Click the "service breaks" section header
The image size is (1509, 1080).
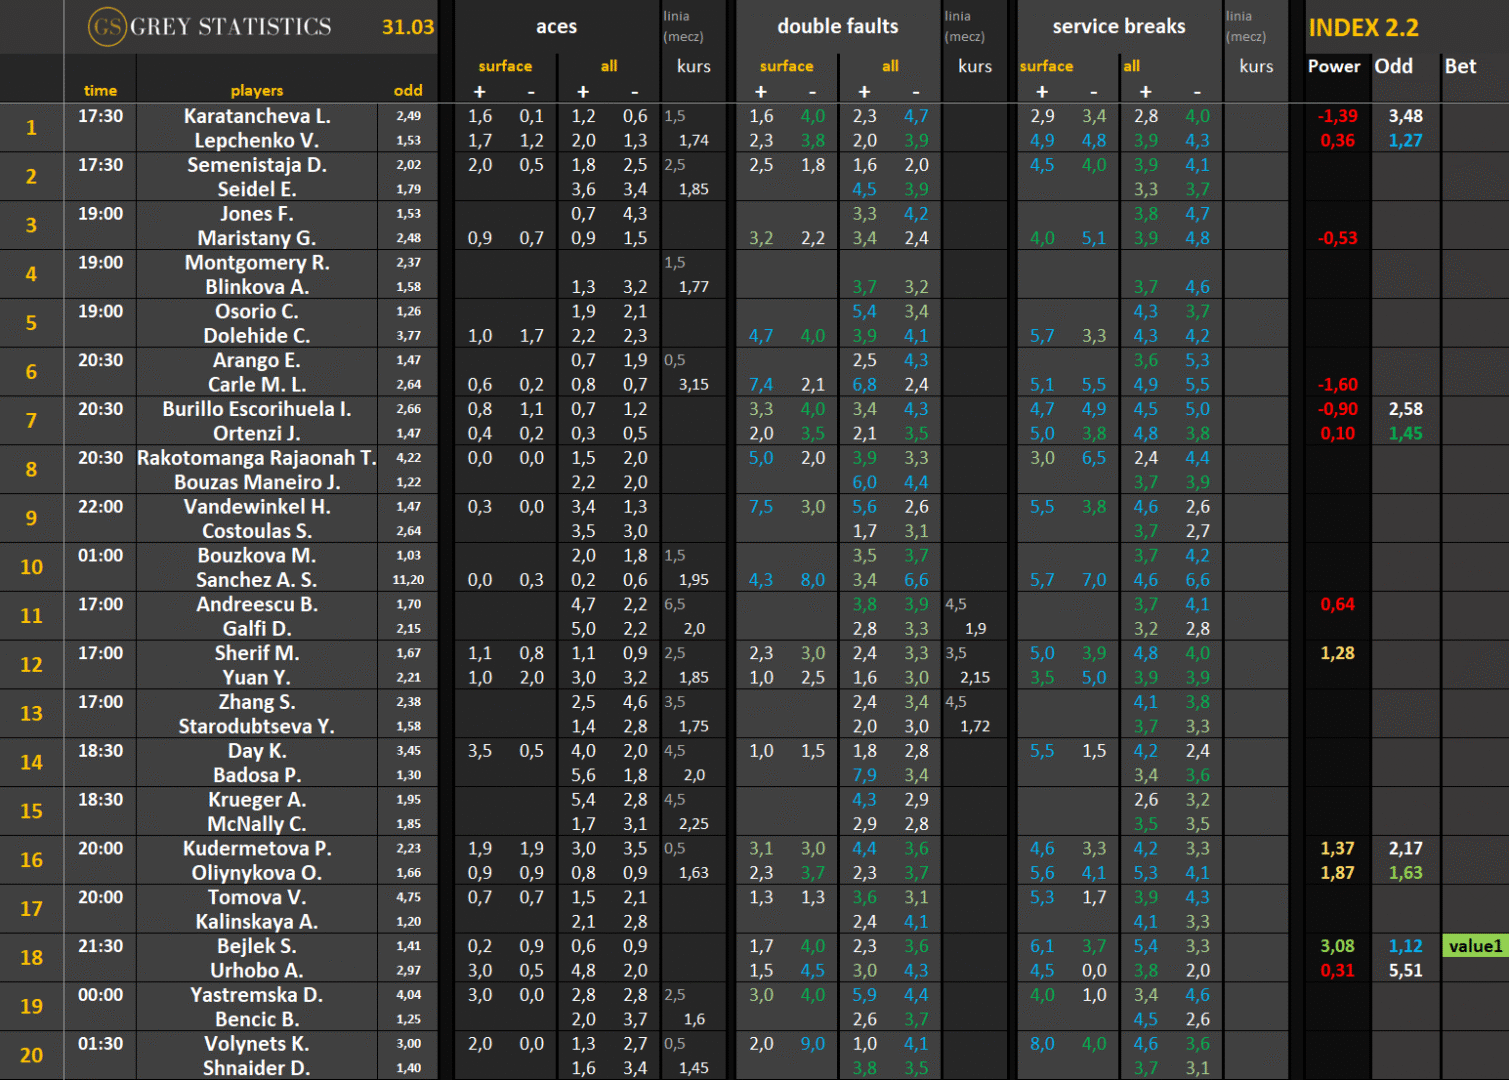click(x=1118, y=27)
